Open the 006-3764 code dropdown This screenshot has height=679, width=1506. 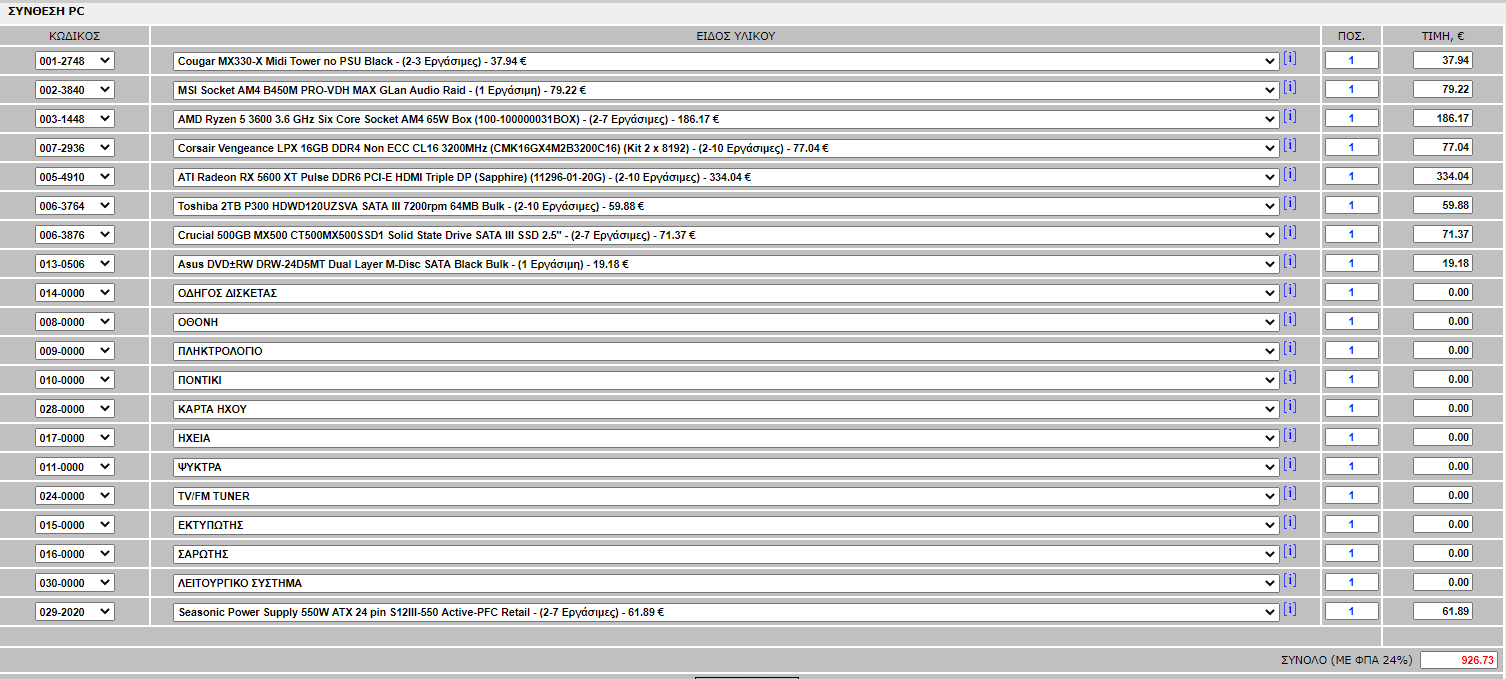click(x=75, y=206)
